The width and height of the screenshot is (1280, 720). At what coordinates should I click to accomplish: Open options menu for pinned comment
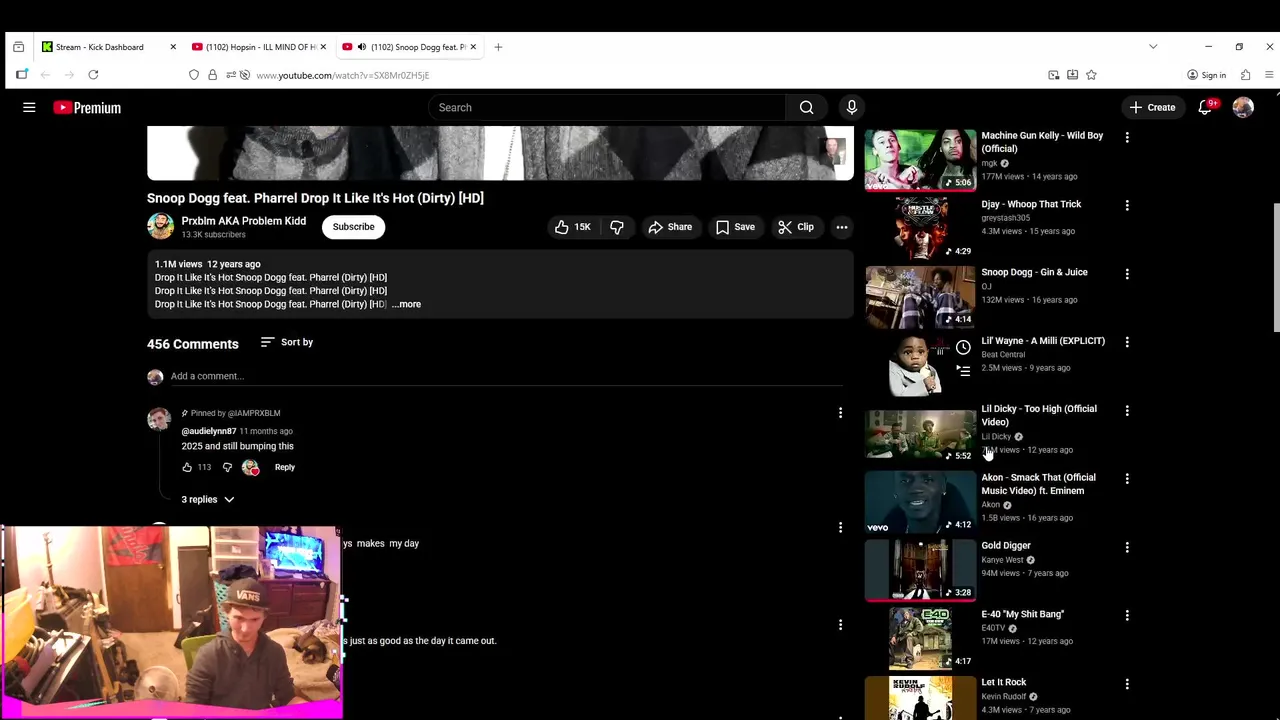click(840, 413)
